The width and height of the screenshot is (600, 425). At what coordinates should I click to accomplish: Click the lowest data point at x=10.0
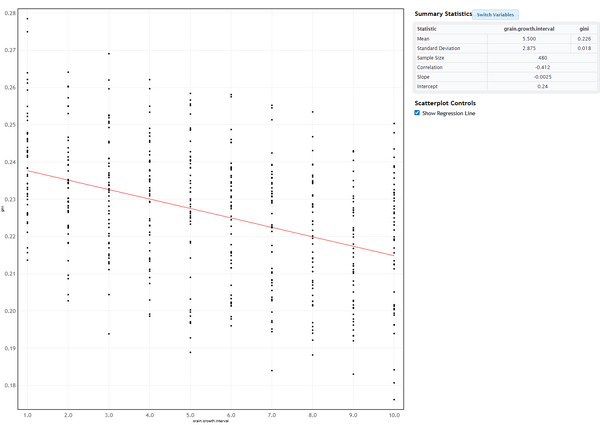(393, 400)
